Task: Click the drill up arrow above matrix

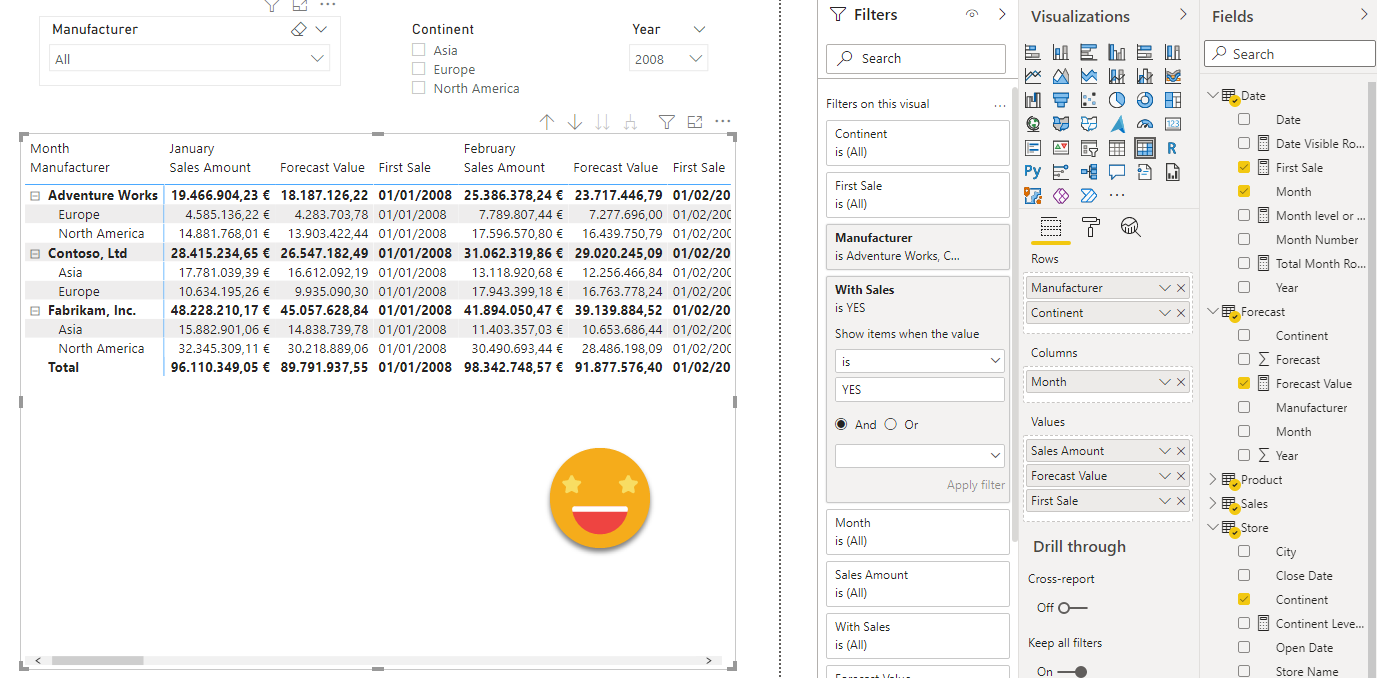Action: tap(546, 122)
